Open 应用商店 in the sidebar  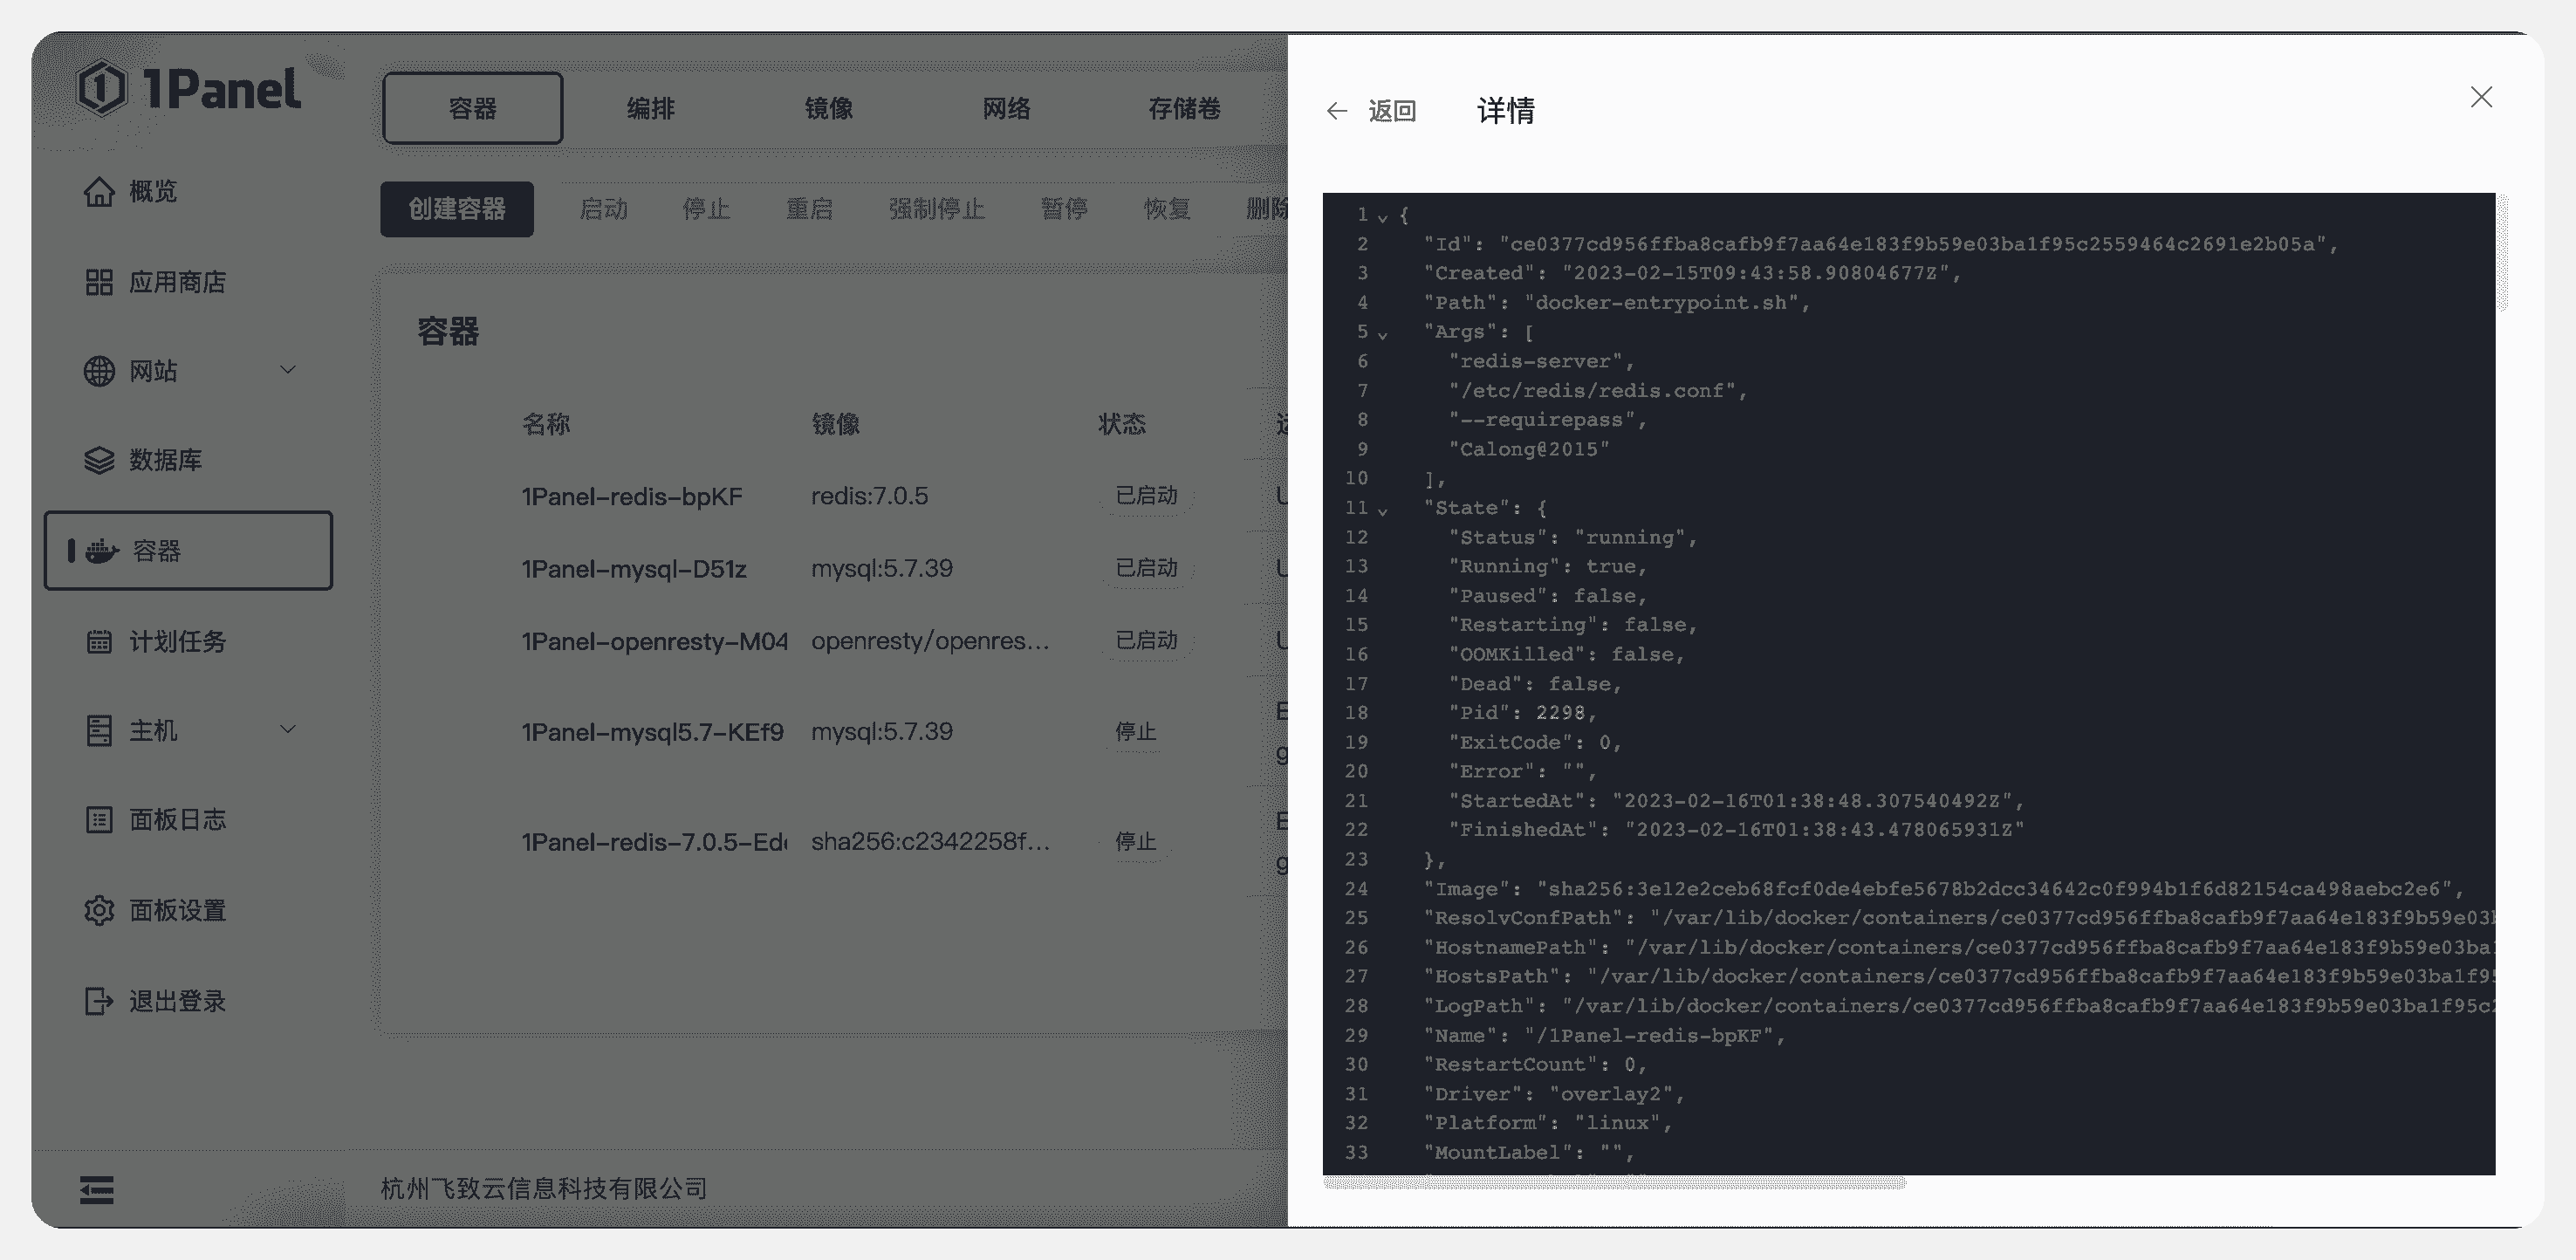pyautogui.click(x=177, y=282)
